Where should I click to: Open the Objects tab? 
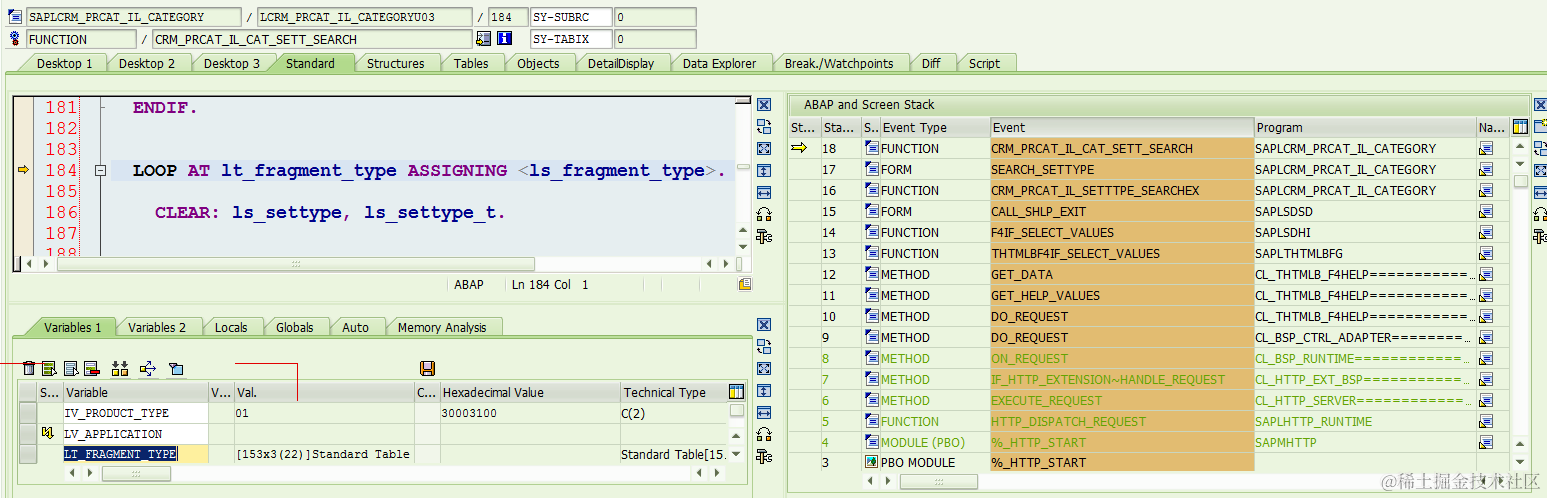tap(538, 63)
